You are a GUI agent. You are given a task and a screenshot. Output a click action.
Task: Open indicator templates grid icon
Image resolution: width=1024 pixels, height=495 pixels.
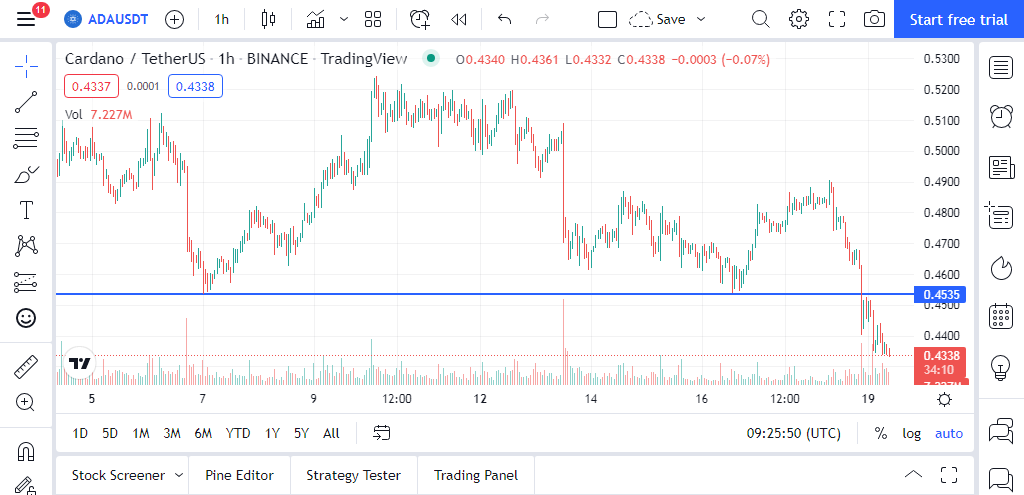(x=373, y=20)
